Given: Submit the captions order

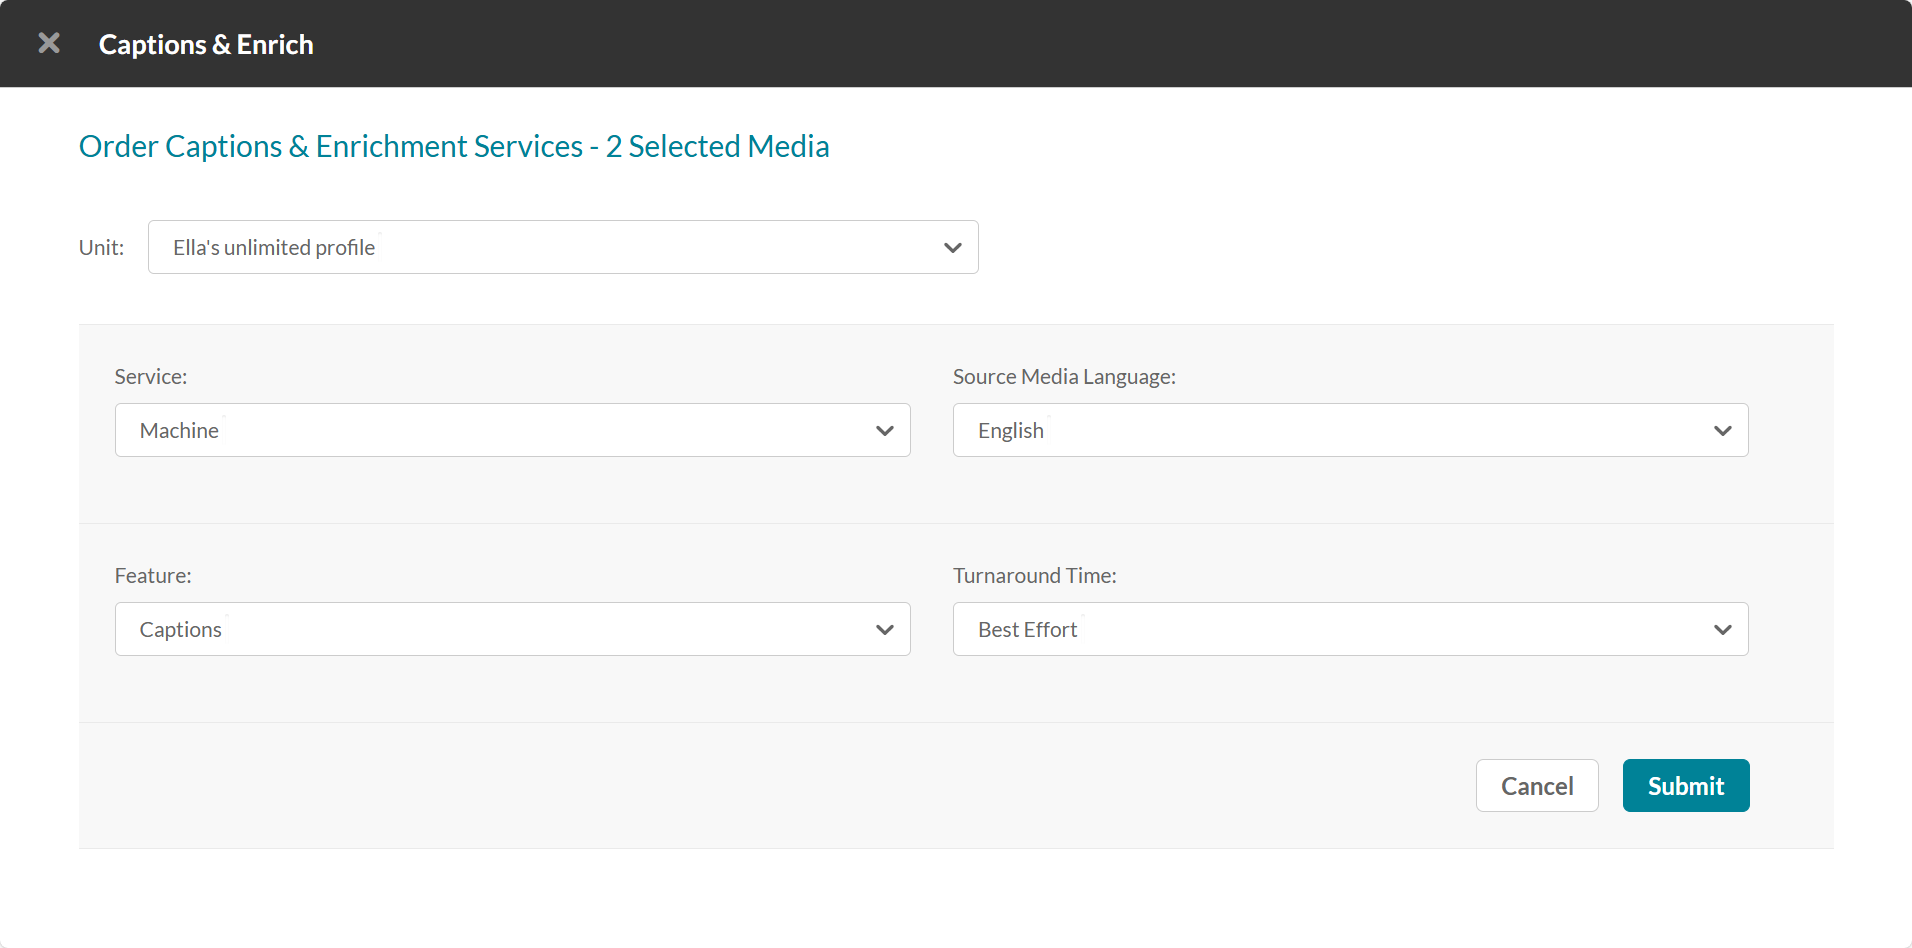Looking at the screenshot, I should coord(1685,786).
